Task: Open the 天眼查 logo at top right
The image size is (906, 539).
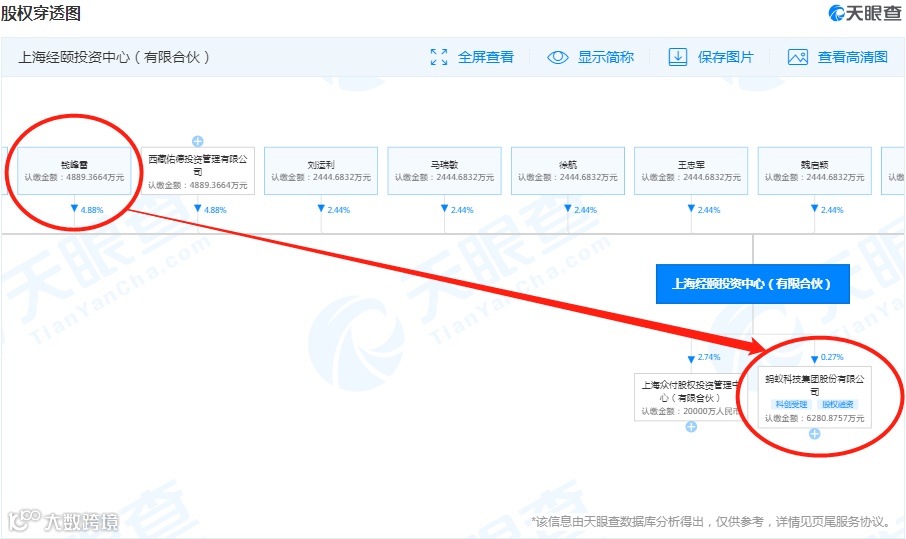Action: point(864,13)
